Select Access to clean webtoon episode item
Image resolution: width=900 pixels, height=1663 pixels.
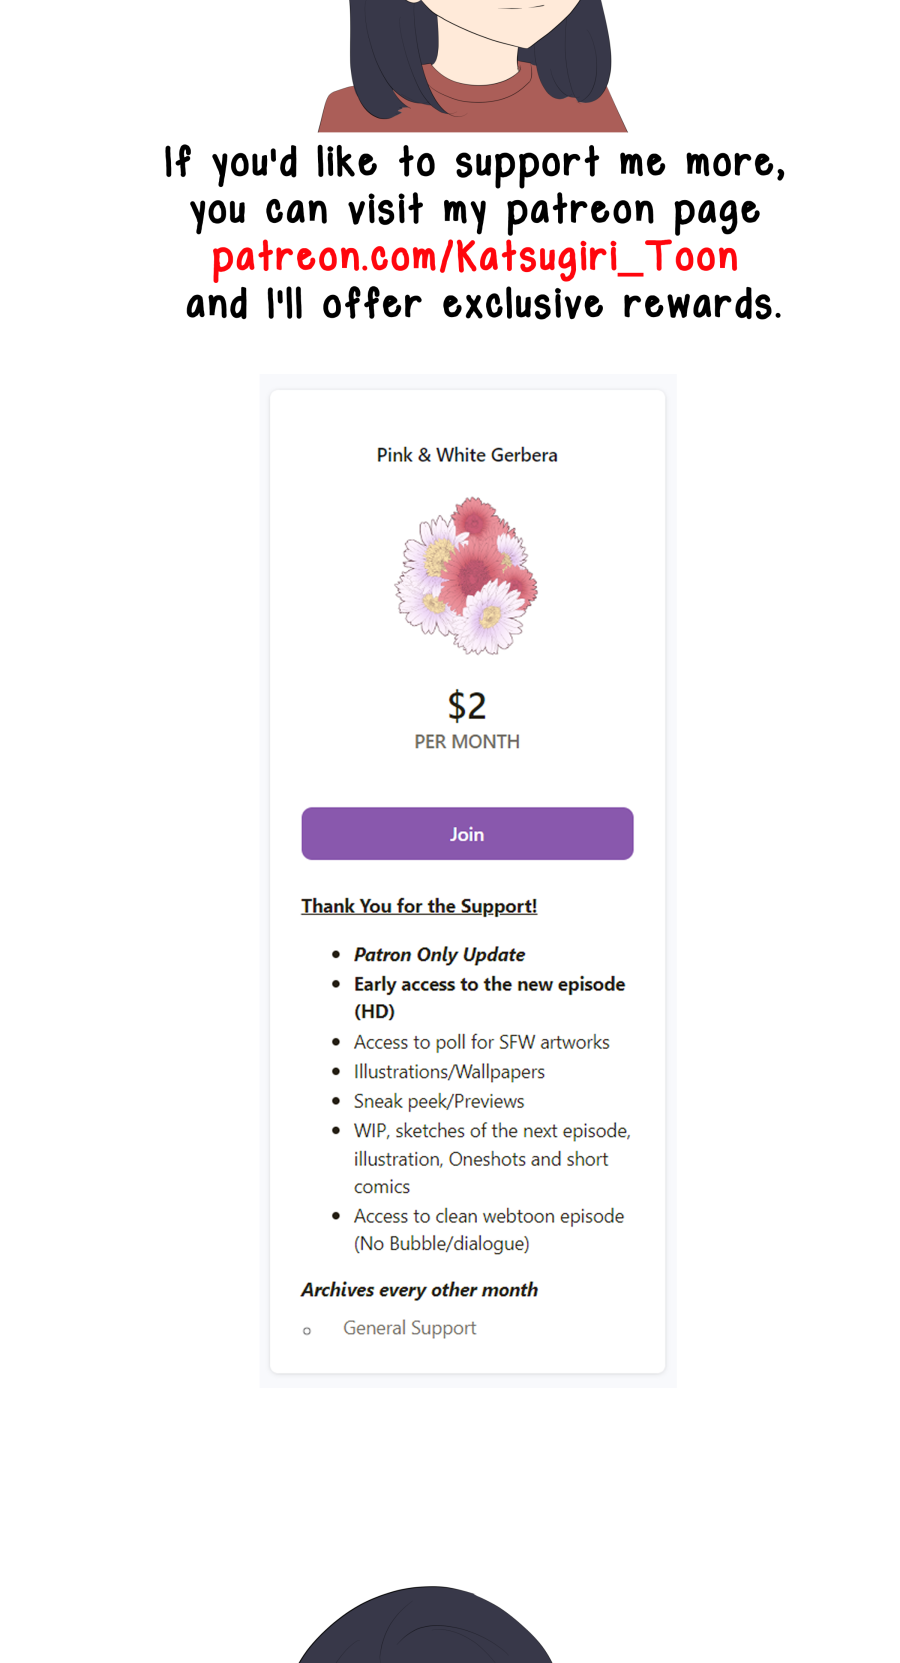pyautogui.click(x=488, y=1217)
